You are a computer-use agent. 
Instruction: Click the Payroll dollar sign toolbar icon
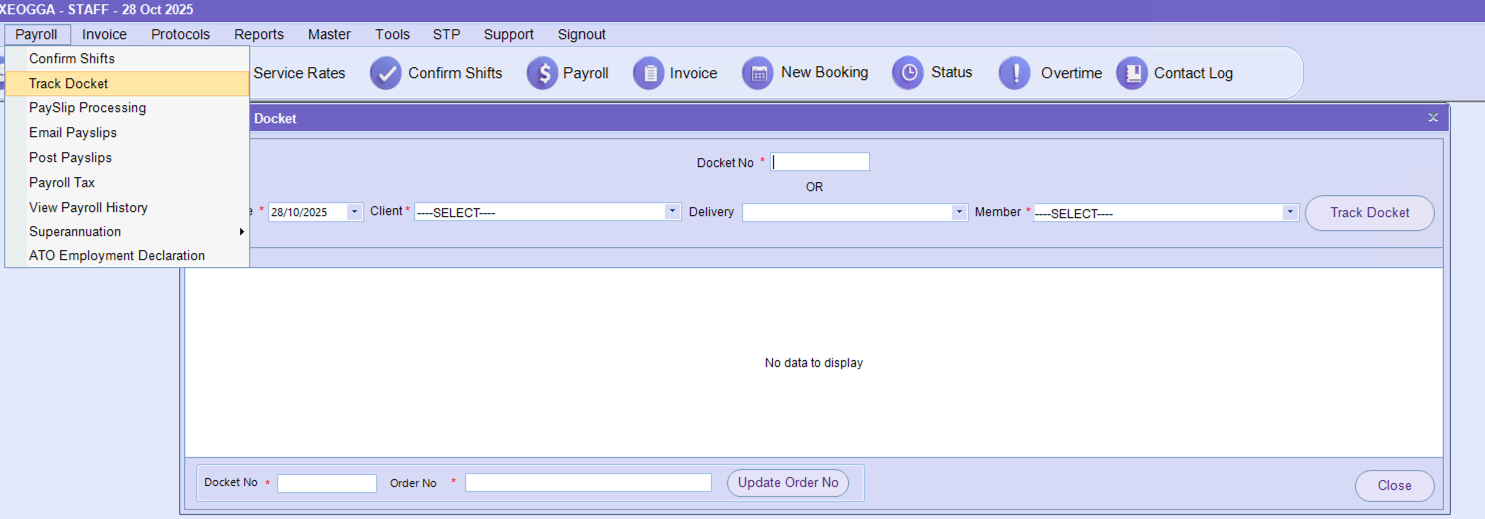click(542, 73)
